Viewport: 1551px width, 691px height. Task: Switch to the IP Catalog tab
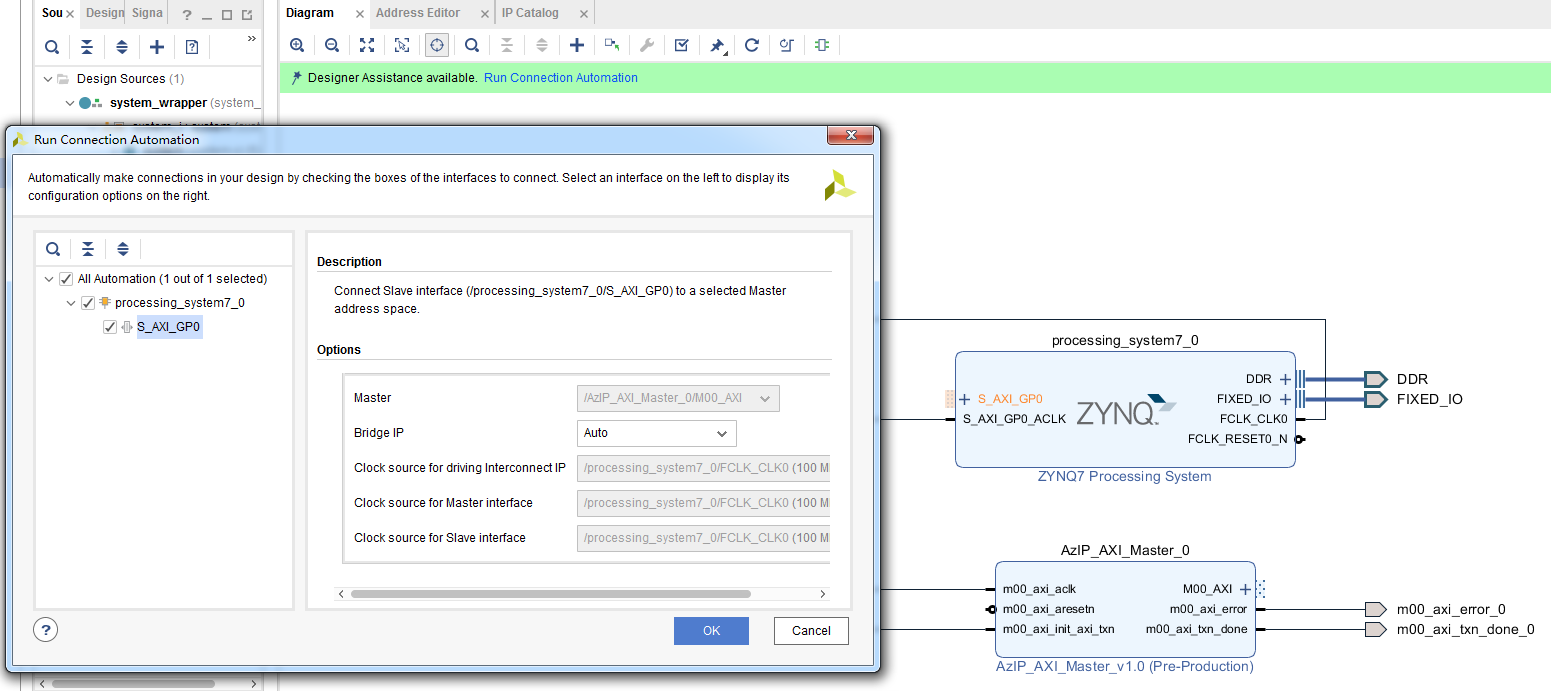point(530,13)
